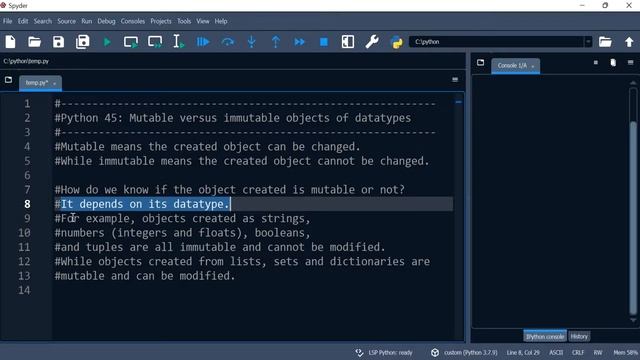Click the 'It depends on its datatype' line
Image resolution: width=640 pixels, height=360 pixels.
(142, 204)
